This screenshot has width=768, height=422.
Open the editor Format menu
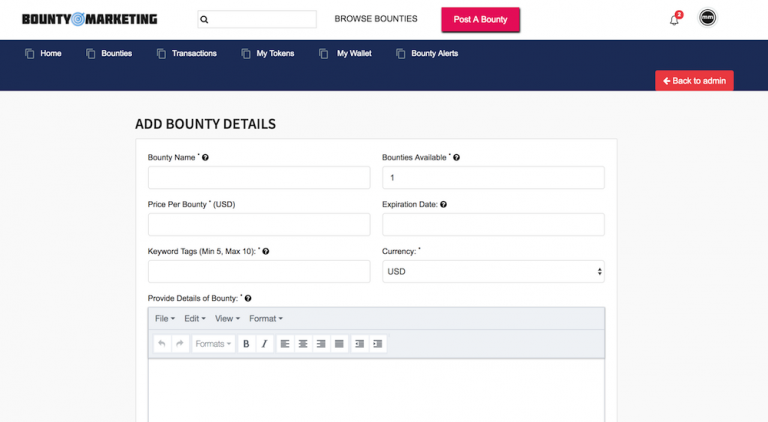point(265,319)
